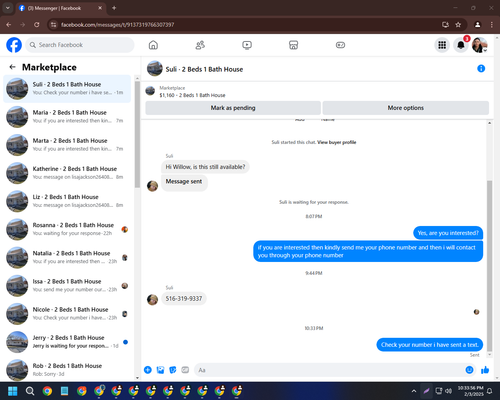Screen dimensions: 500x400
Task: Click the Search Facebook box
Action: tap(80, 45)
